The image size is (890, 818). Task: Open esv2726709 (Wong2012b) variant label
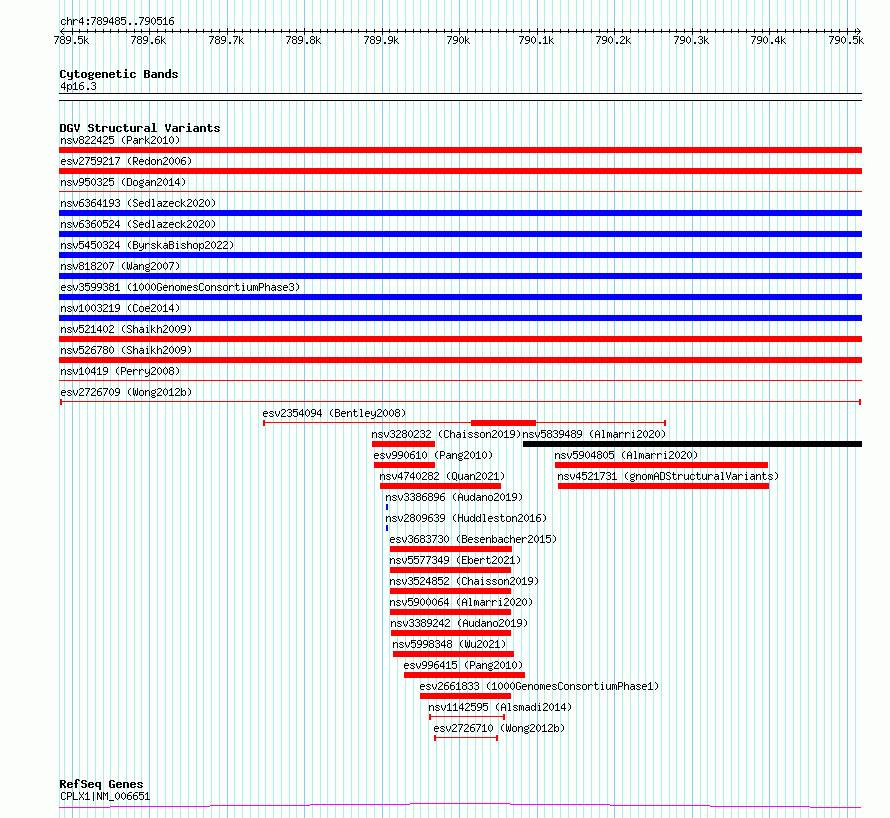click(x=126, y=392)
